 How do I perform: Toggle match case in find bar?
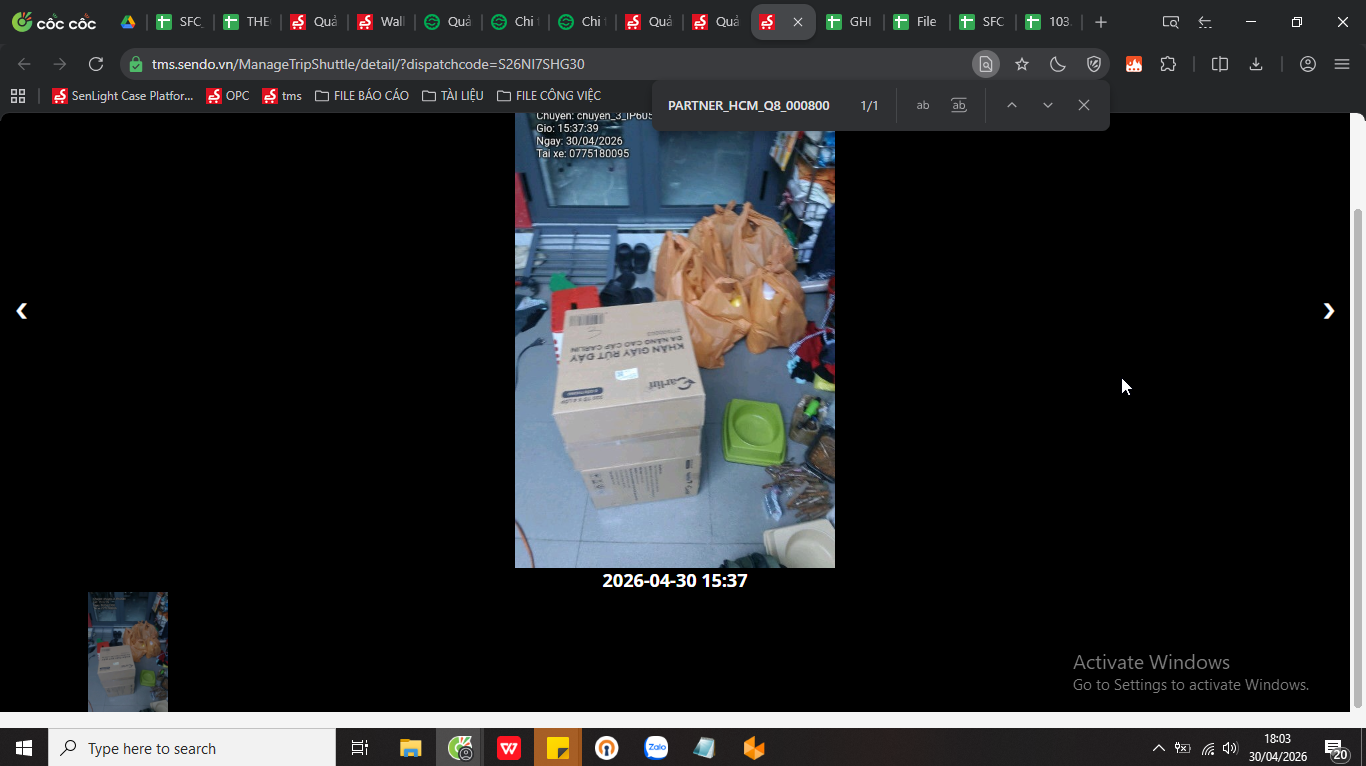point(923,105)
